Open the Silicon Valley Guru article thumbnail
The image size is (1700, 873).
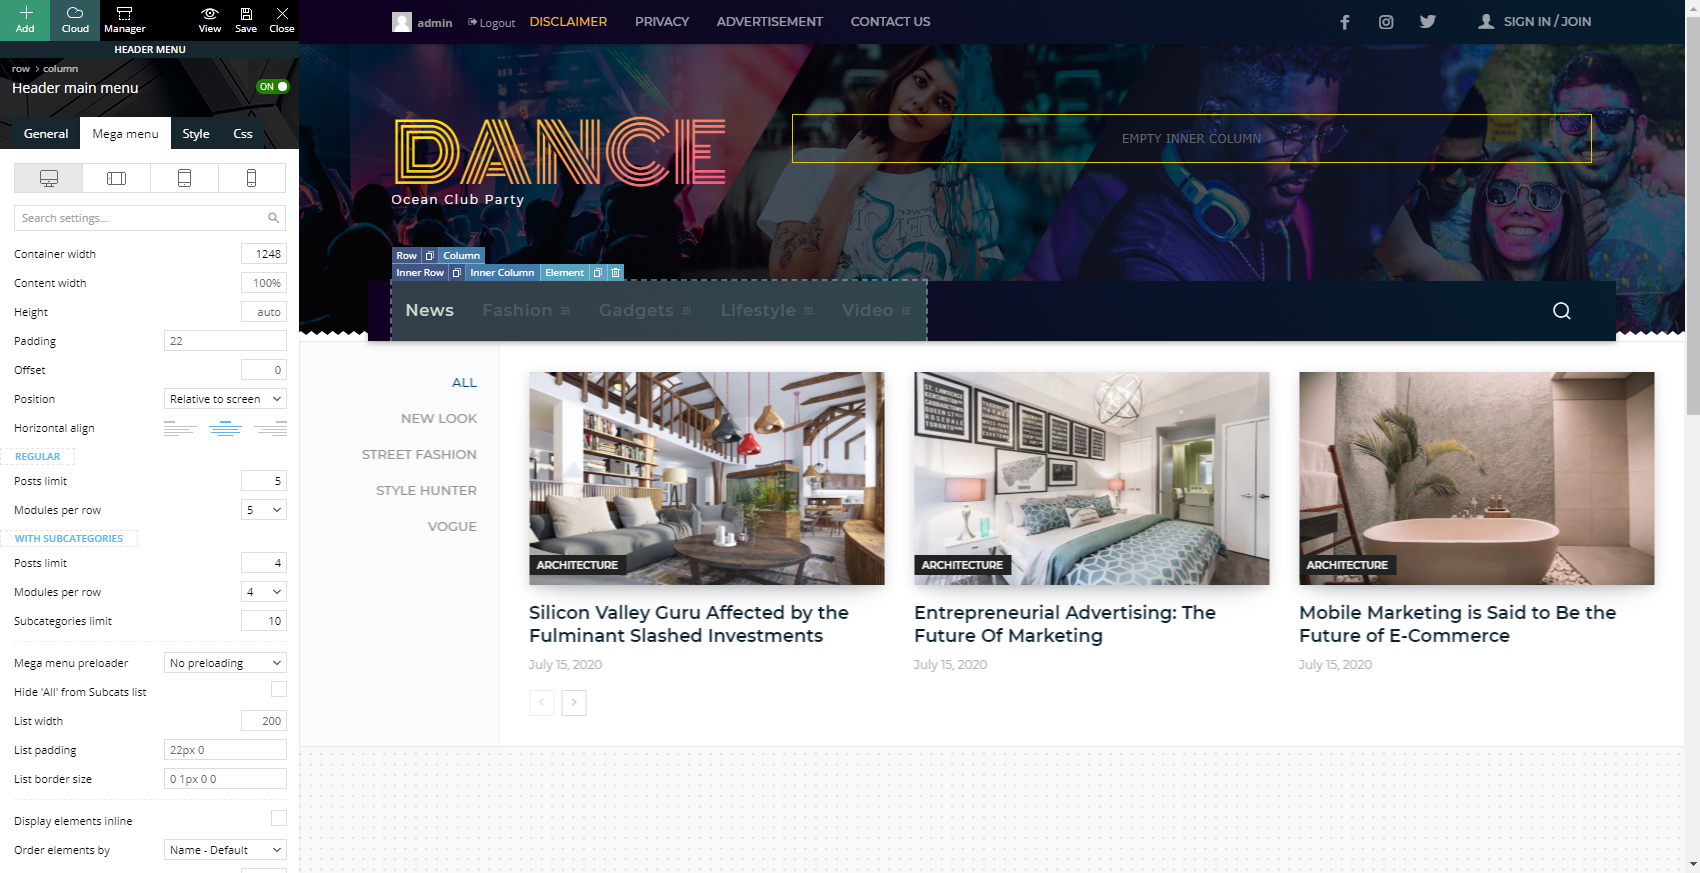(x=707, y=479)
